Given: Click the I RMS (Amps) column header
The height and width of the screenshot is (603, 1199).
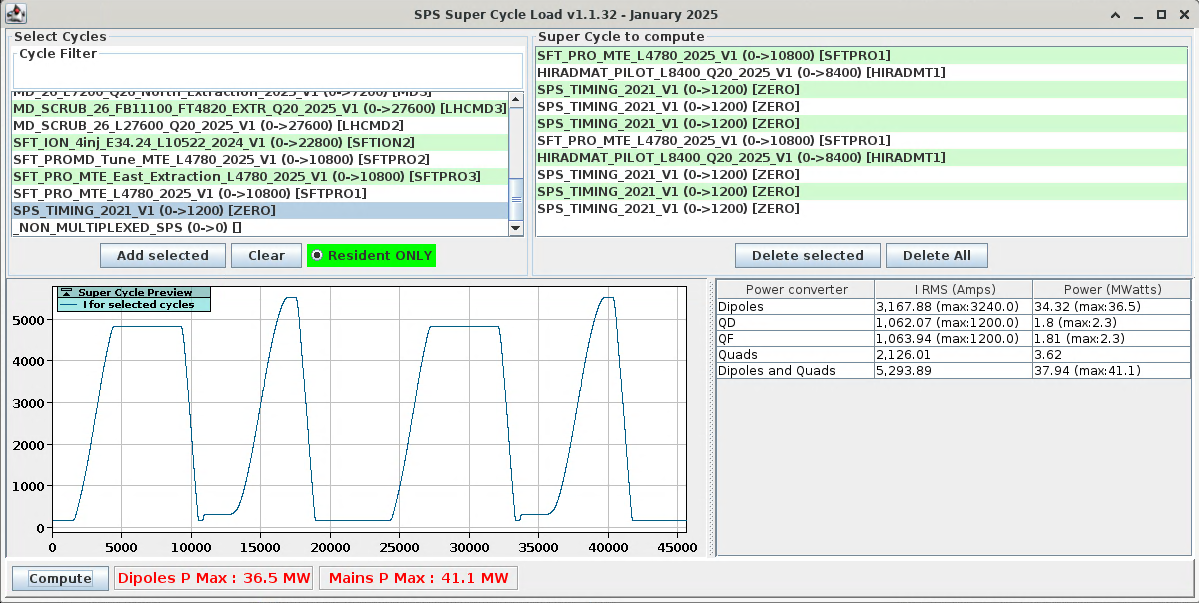Looking at the screenshot, I should [x=953, y=289].
